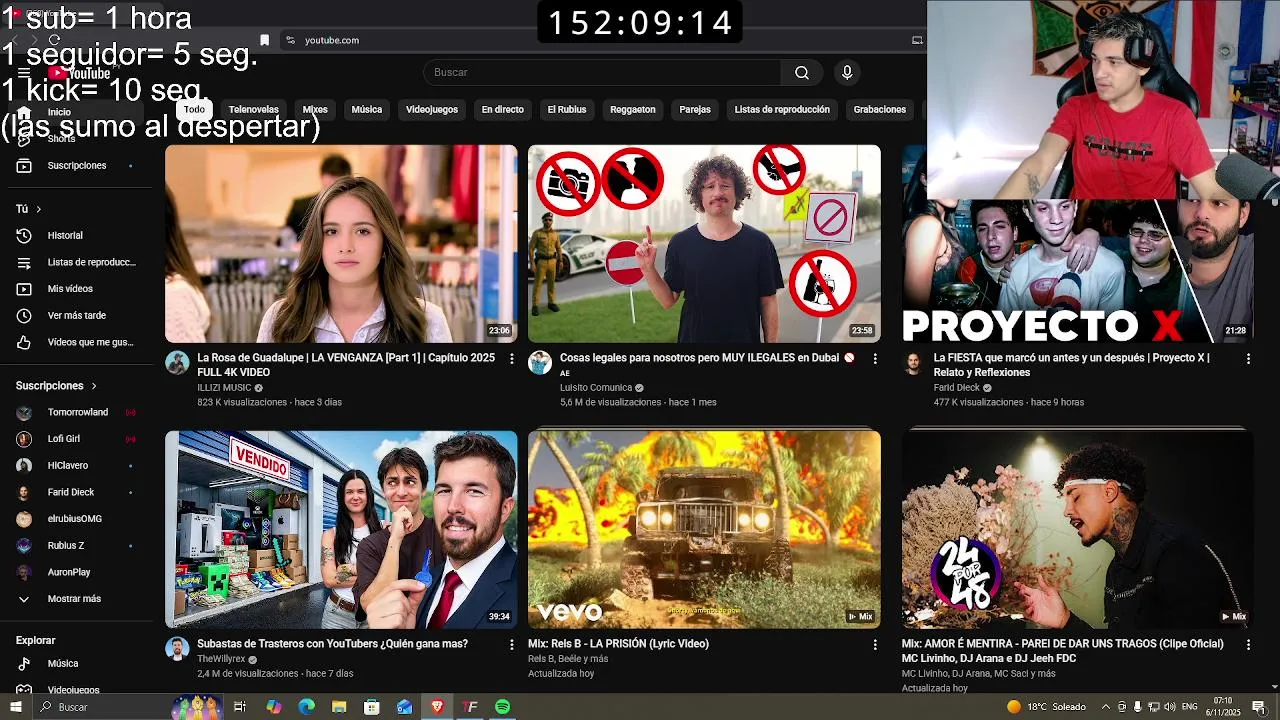Open site settings icon beside youtube.com

click(x=290, y=40)
